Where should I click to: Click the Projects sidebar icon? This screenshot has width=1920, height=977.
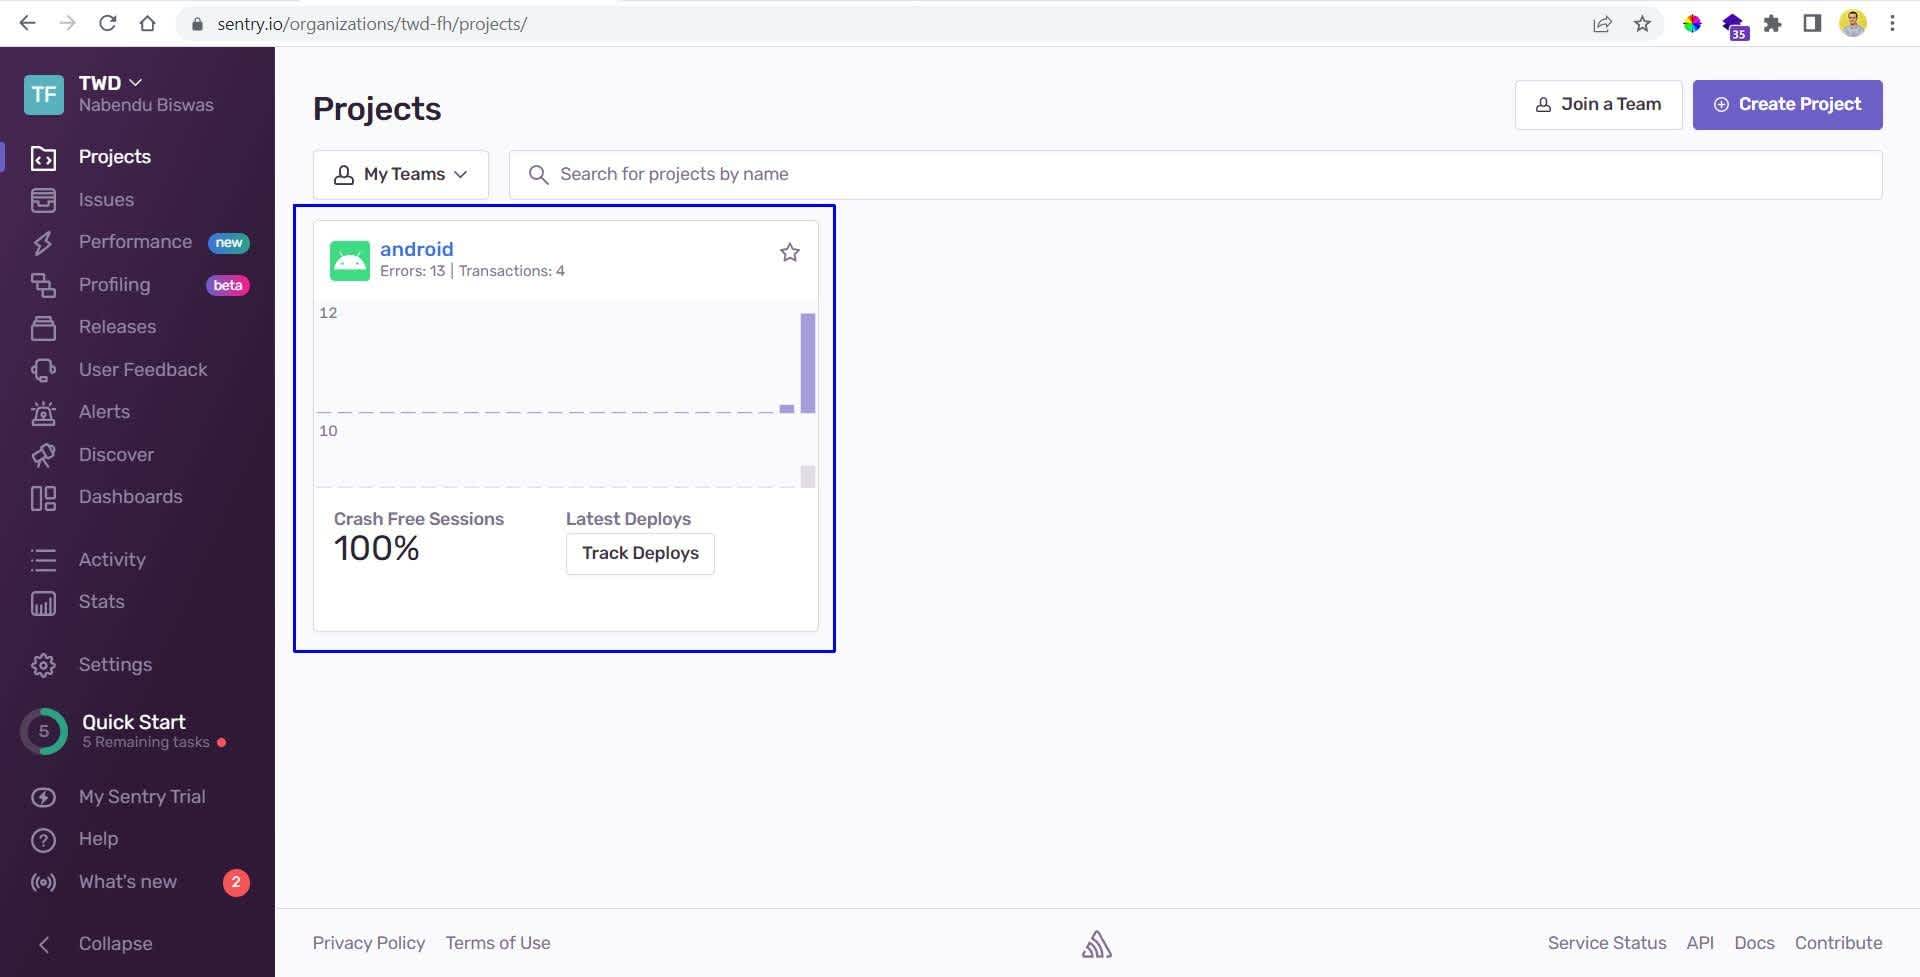coord(43,158)
